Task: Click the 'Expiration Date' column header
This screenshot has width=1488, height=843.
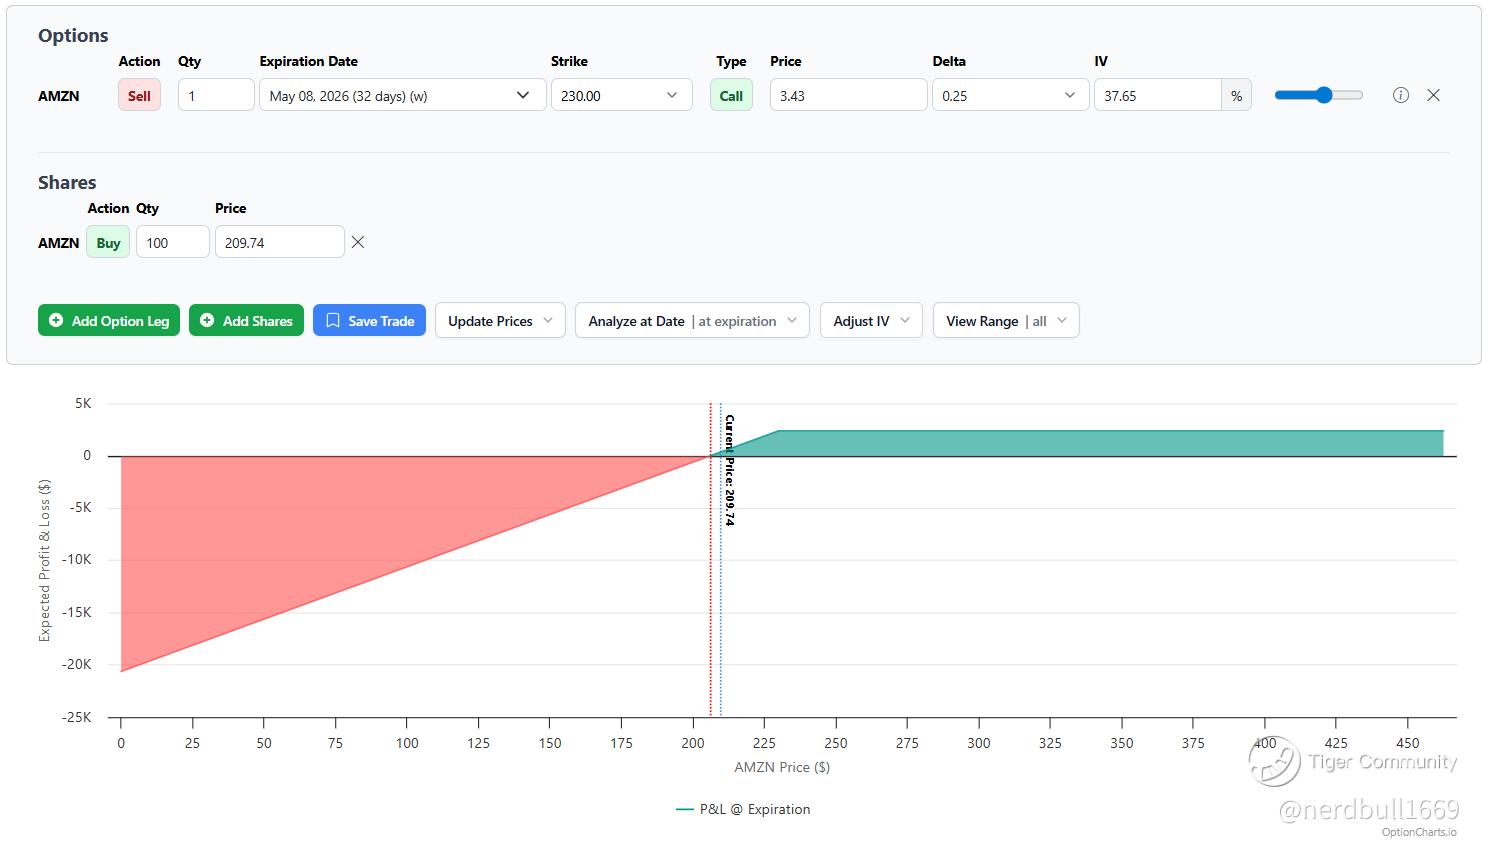Action: tap(308, 61)
